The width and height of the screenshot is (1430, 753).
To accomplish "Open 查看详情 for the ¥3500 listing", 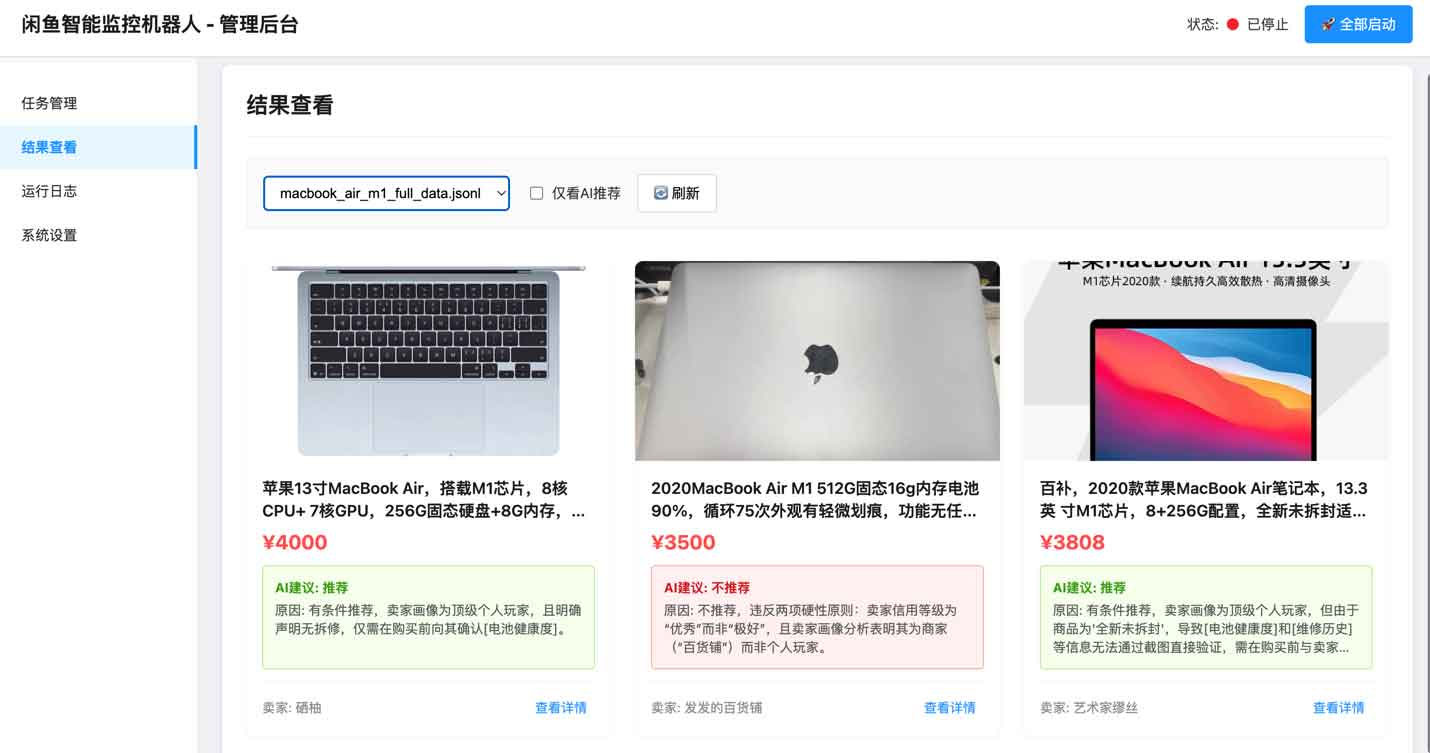I will pyautogui.click(x=949, y=707).
